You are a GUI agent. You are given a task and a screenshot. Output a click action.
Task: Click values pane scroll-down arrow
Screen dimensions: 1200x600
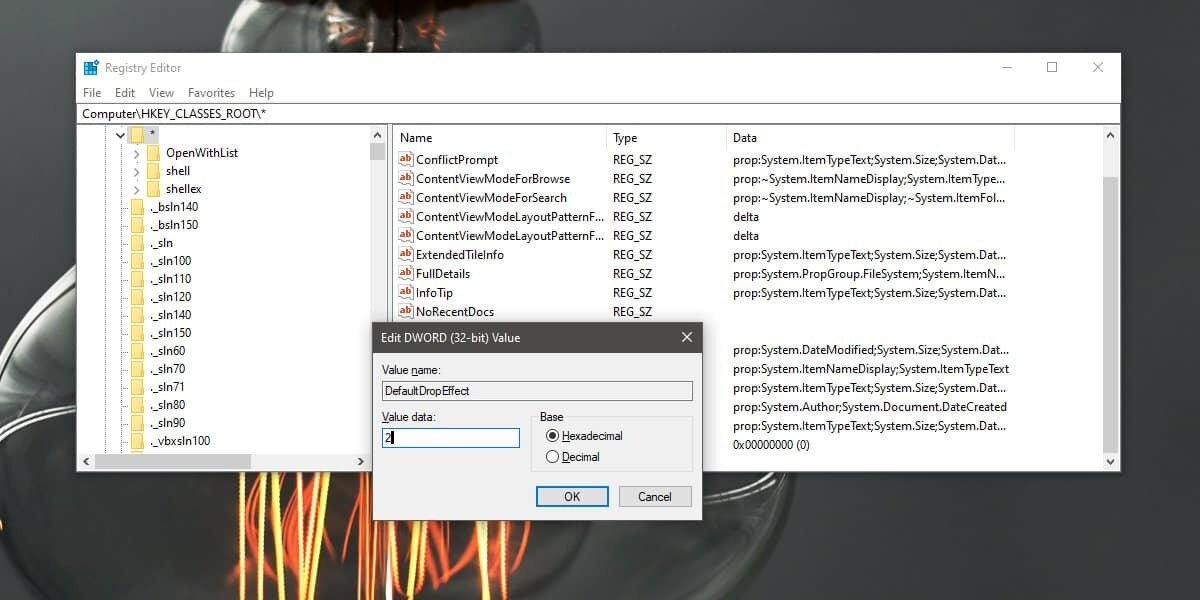(1110, 461)
